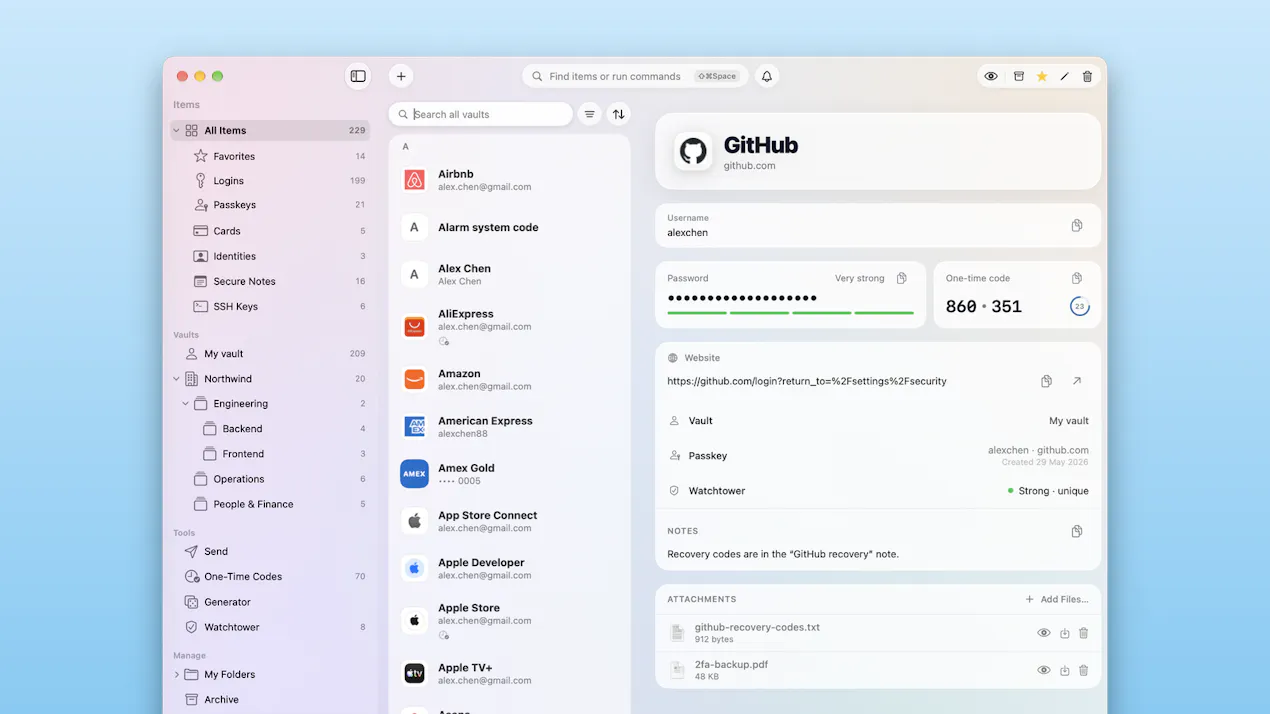Copy the website URL
1270x714 pixels.
[x=1046, y=381]
